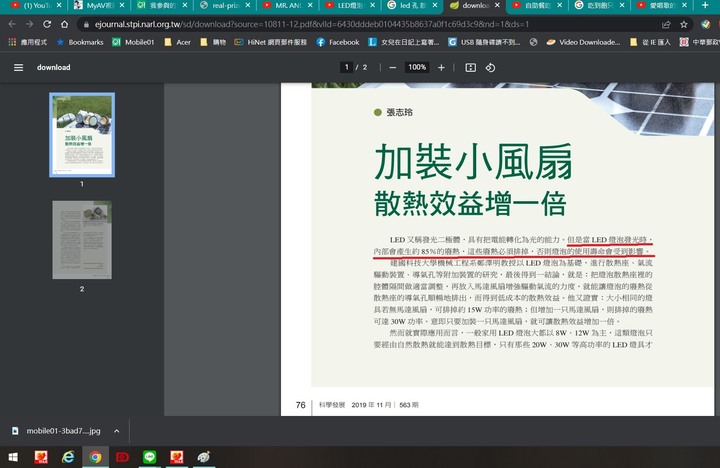
Task: Click the red double-D taskbar icon
Action: pyautogui.click(x=123, y=457)
